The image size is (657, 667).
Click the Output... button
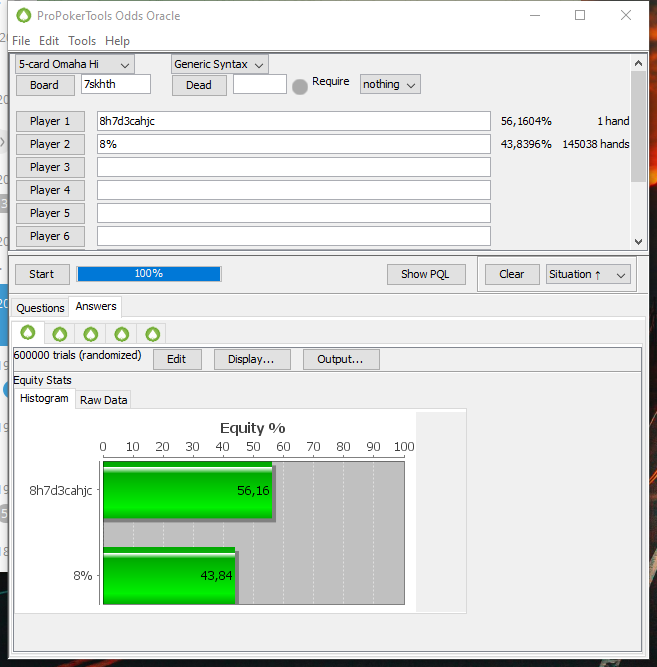(x=341, y=359)
